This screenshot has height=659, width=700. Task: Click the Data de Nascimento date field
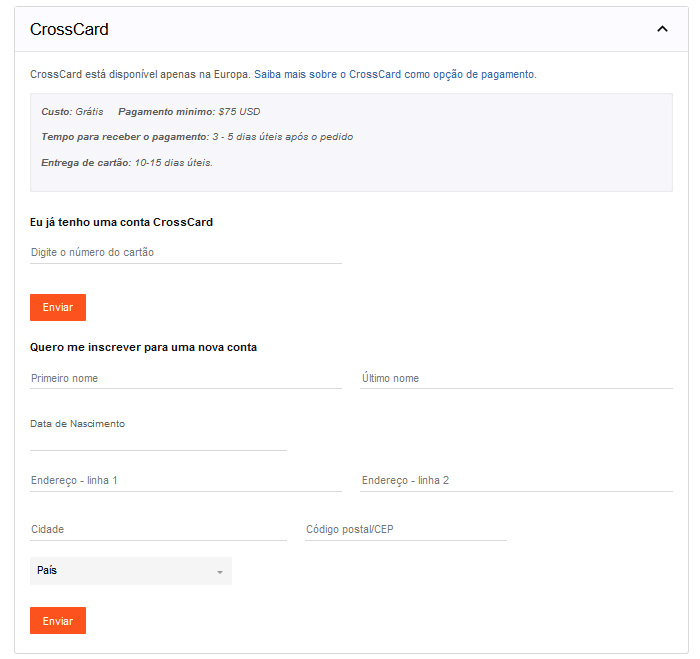[x=158, y=441]
